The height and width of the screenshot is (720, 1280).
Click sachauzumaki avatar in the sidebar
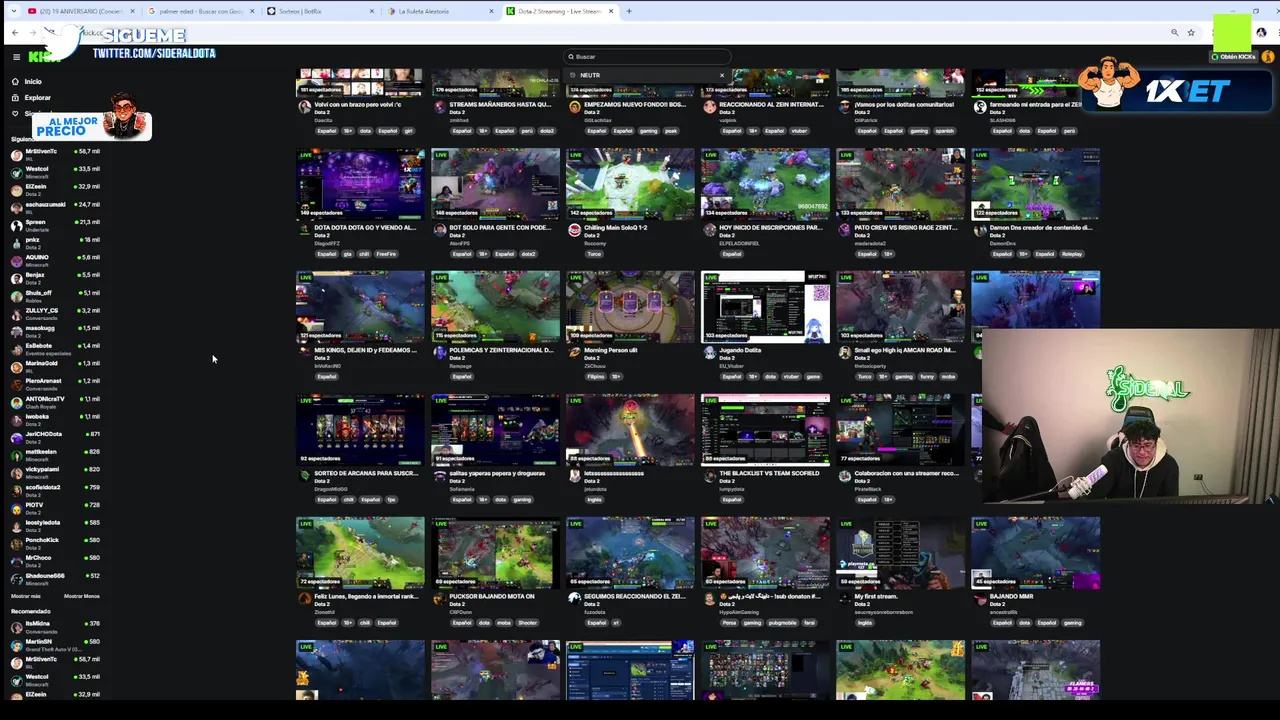pos(16,207)
